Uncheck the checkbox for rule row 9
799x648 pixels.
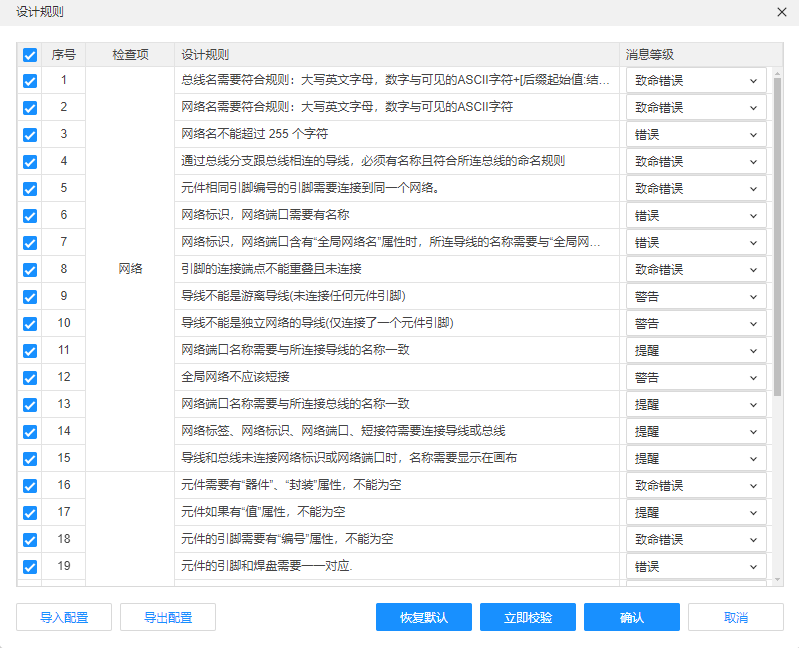coord(30,297)
